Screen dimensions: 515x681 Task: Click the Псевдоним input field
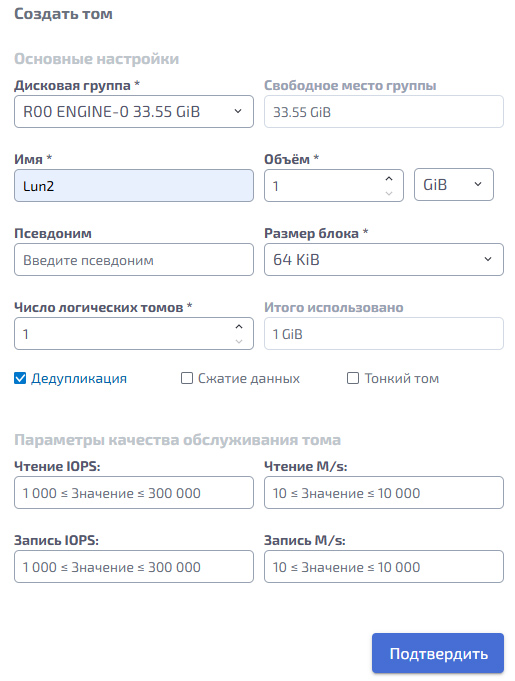click(134, 260)
